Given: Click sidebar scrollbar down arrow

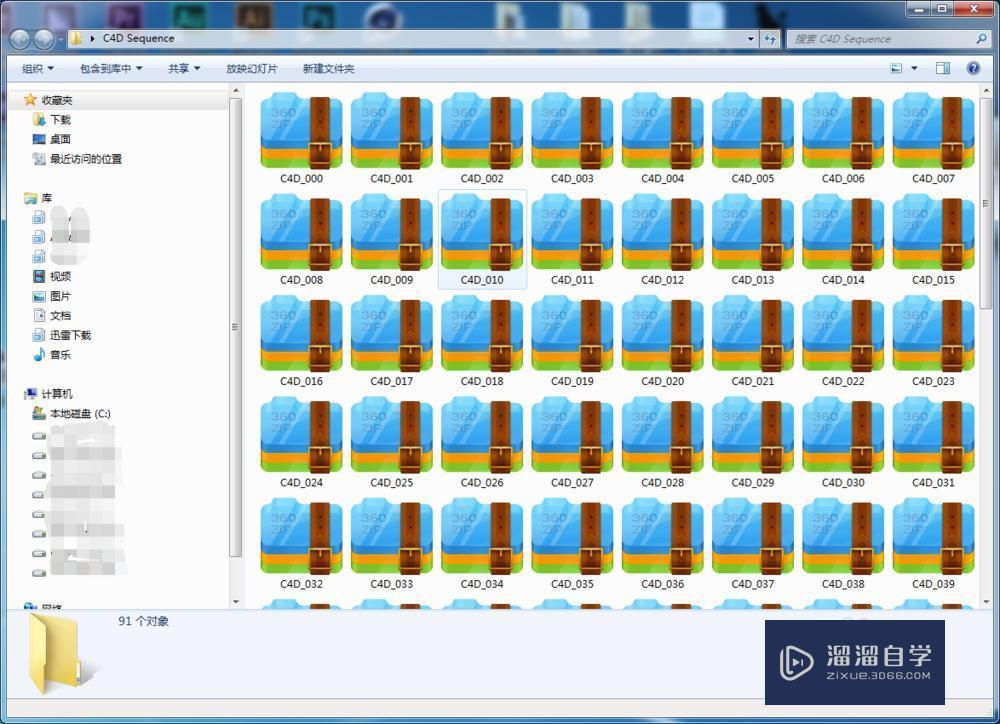Looking at the screenshot, I should [236, 602].
